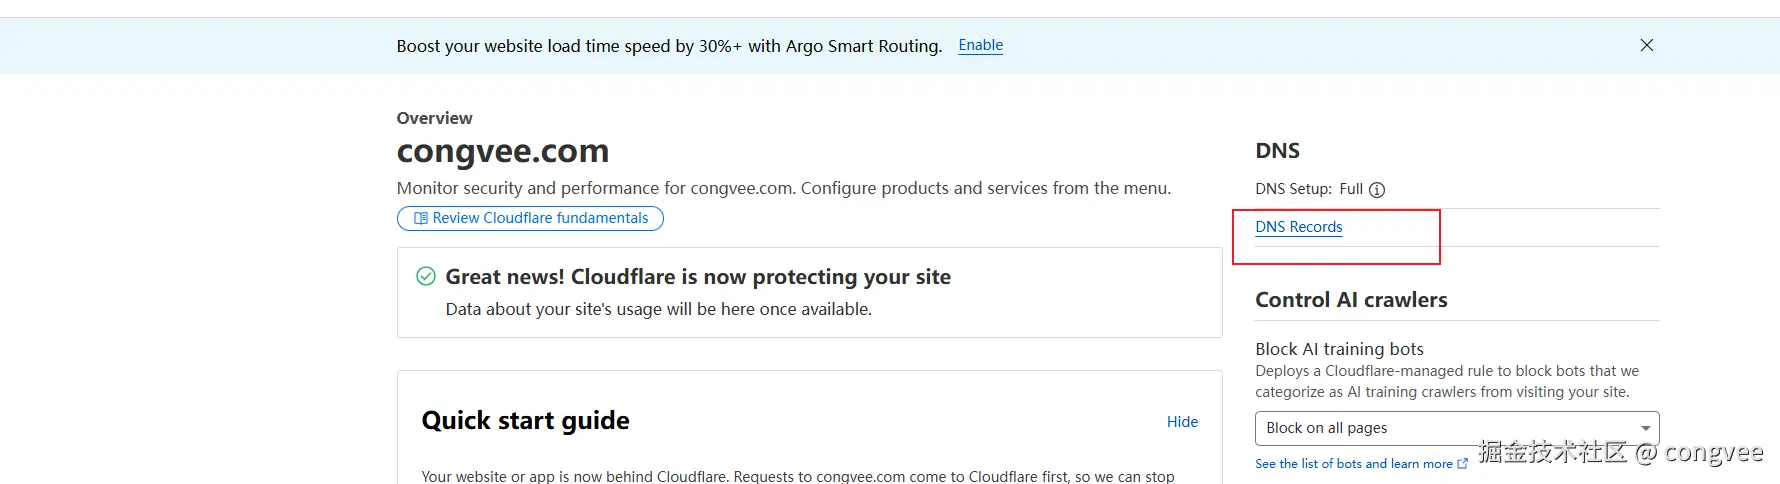1780x484 pixels.
Task: Click the DNS section heading
Action: pos(1277,151)
